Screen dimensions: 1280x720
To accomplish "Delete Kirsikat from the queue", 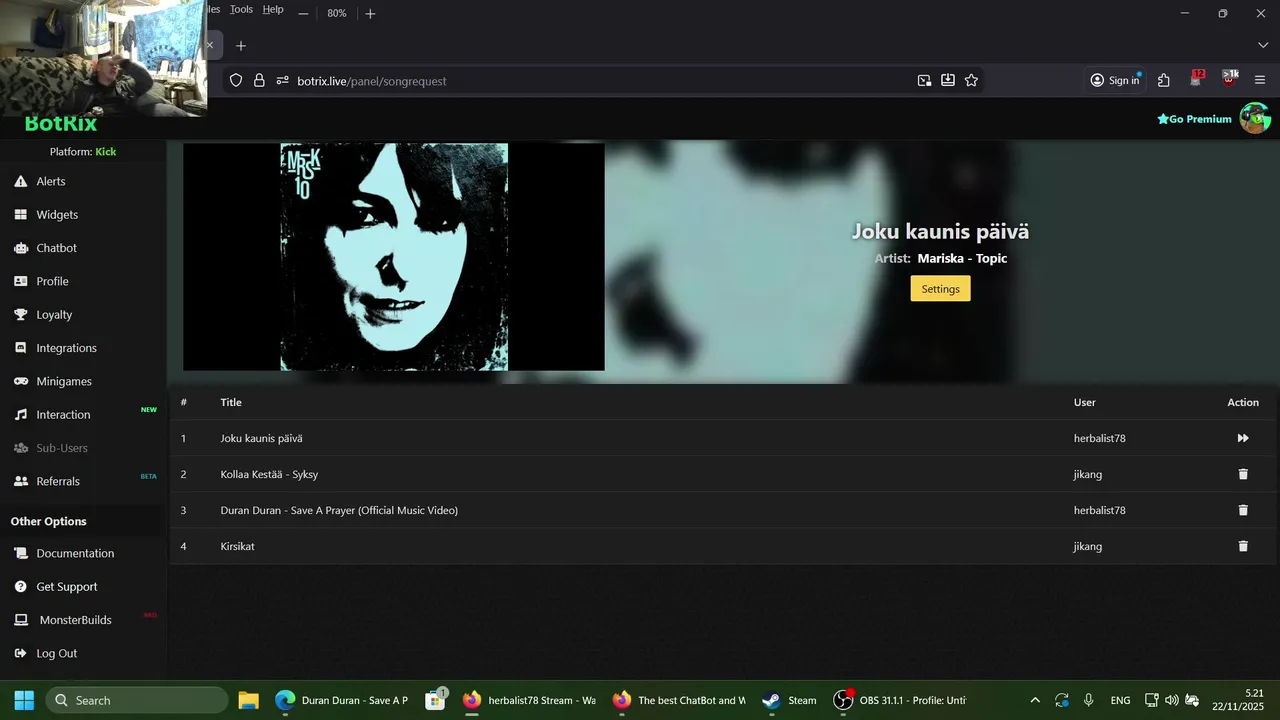I will (x=1243, y=546).
